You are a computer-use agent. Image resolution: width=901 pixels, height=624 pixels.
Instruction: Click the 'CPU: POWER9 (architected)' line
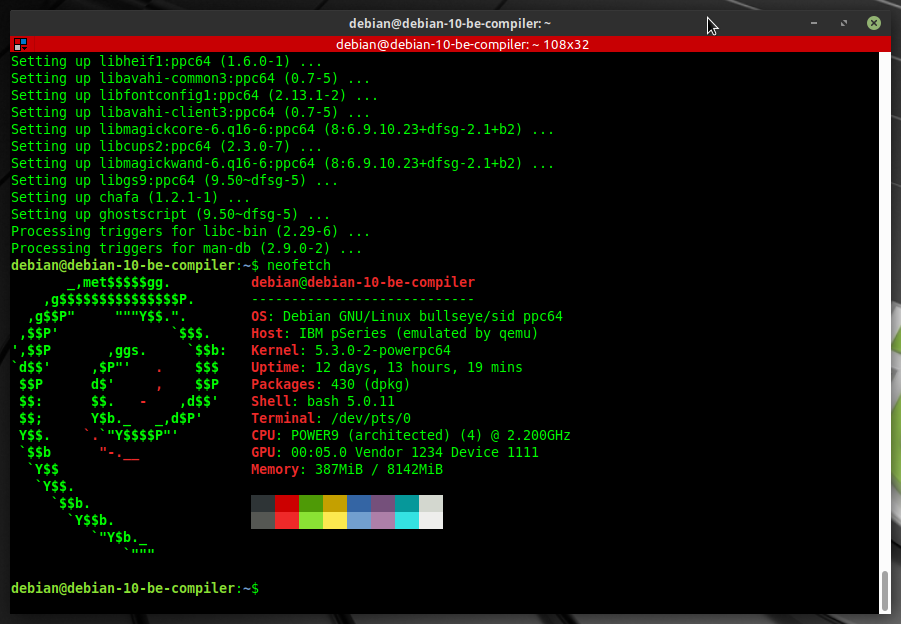[x=411, y=435]
